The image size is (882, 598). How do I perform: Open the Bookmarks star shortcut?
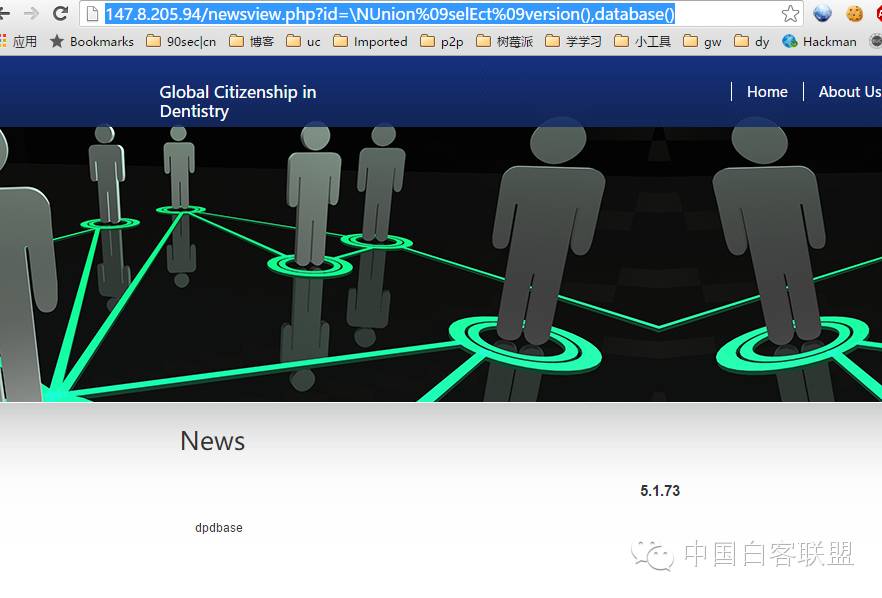tap(92, 41)
